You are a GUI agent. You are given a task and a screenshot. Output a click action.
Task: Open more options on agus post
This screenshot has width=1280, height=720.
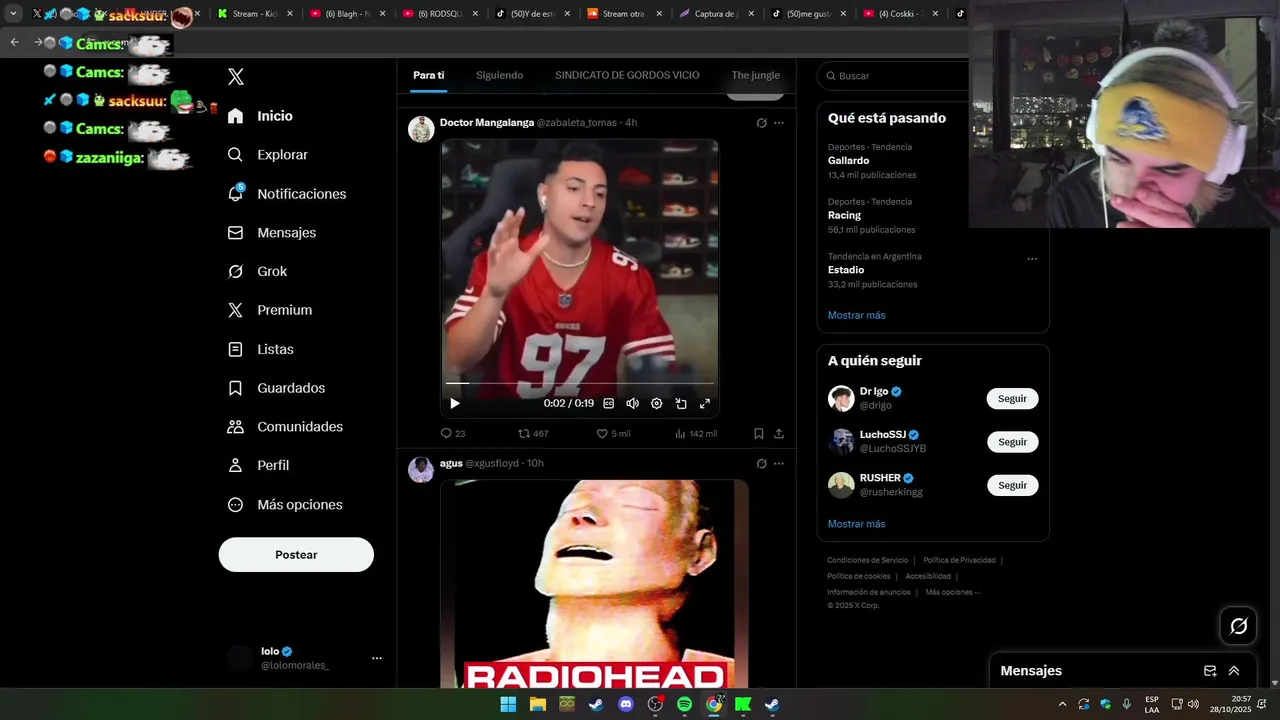[779, 464]
